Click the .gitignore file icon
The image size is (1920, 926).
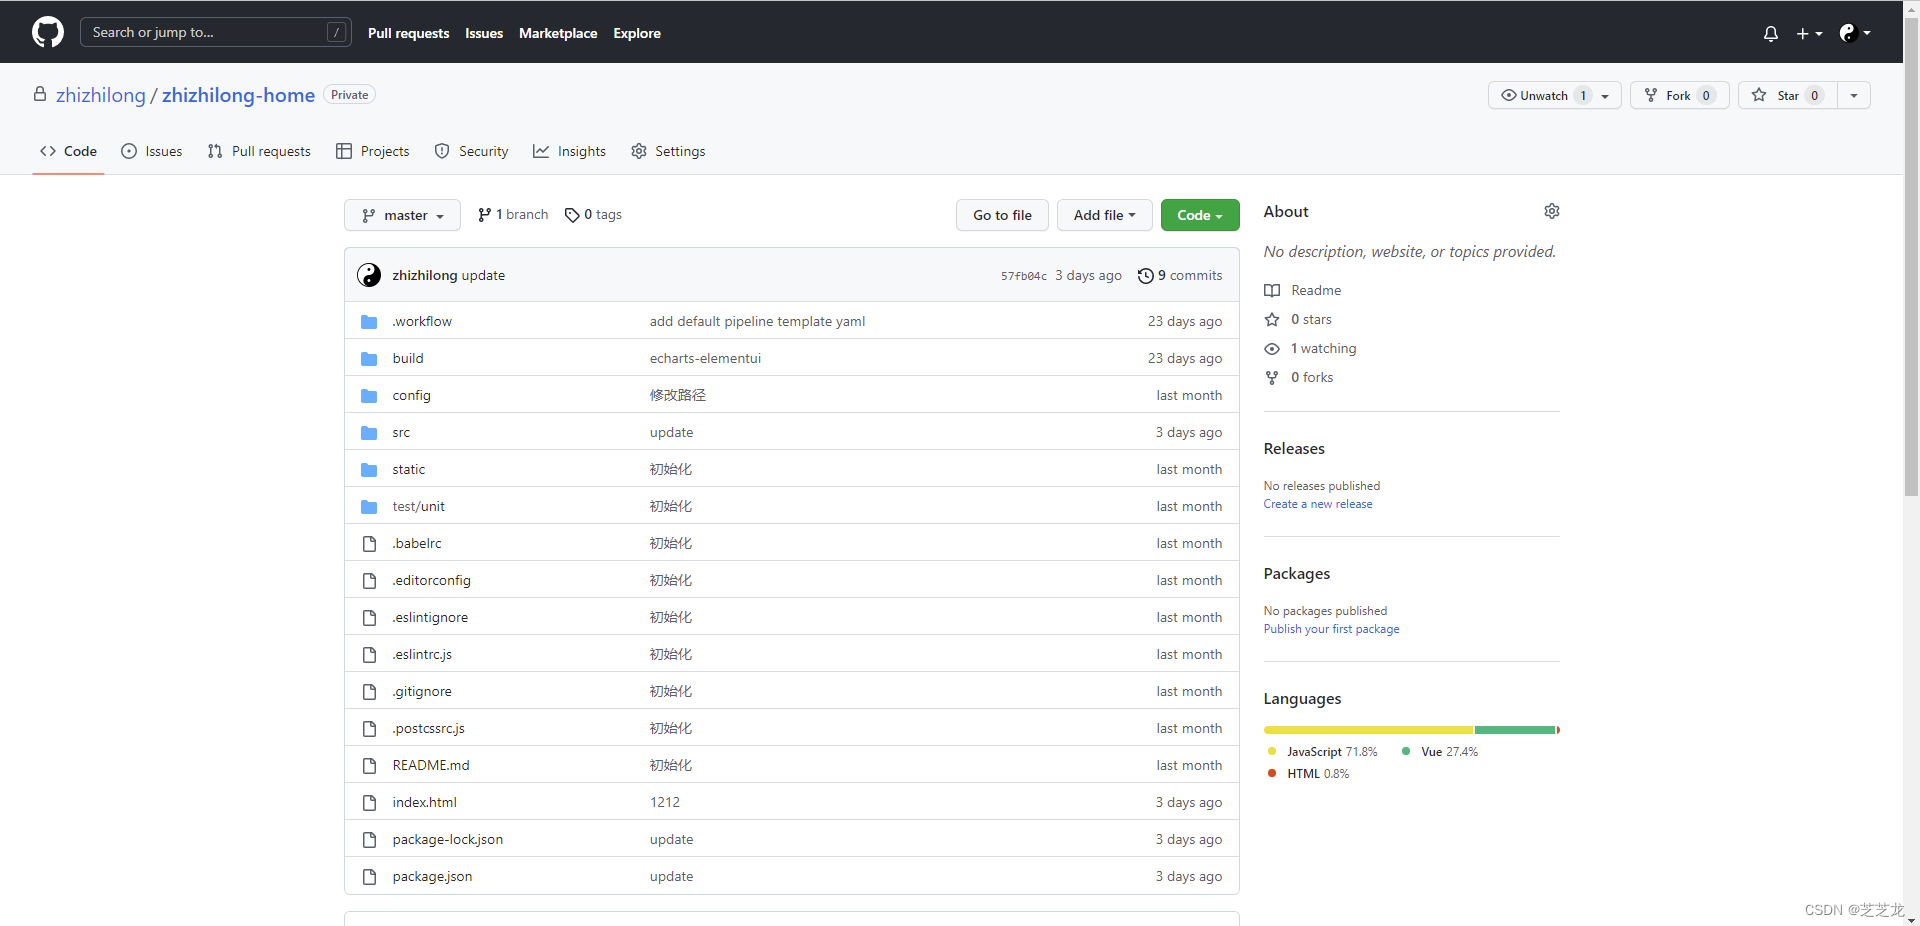[369, 692]
